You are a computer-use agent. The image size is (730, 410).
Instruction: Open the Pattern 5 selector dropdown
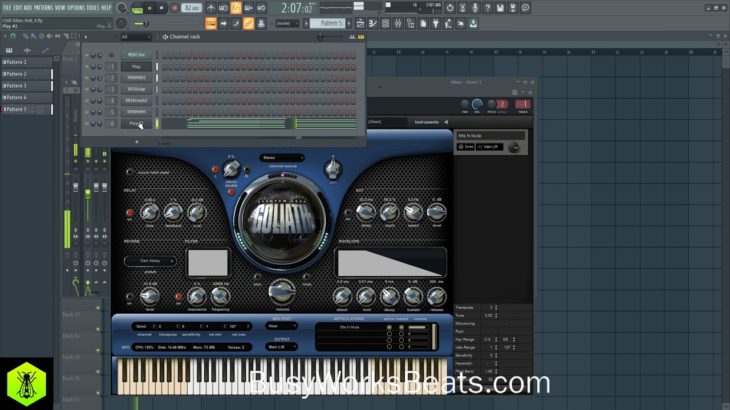coord(327,23)
